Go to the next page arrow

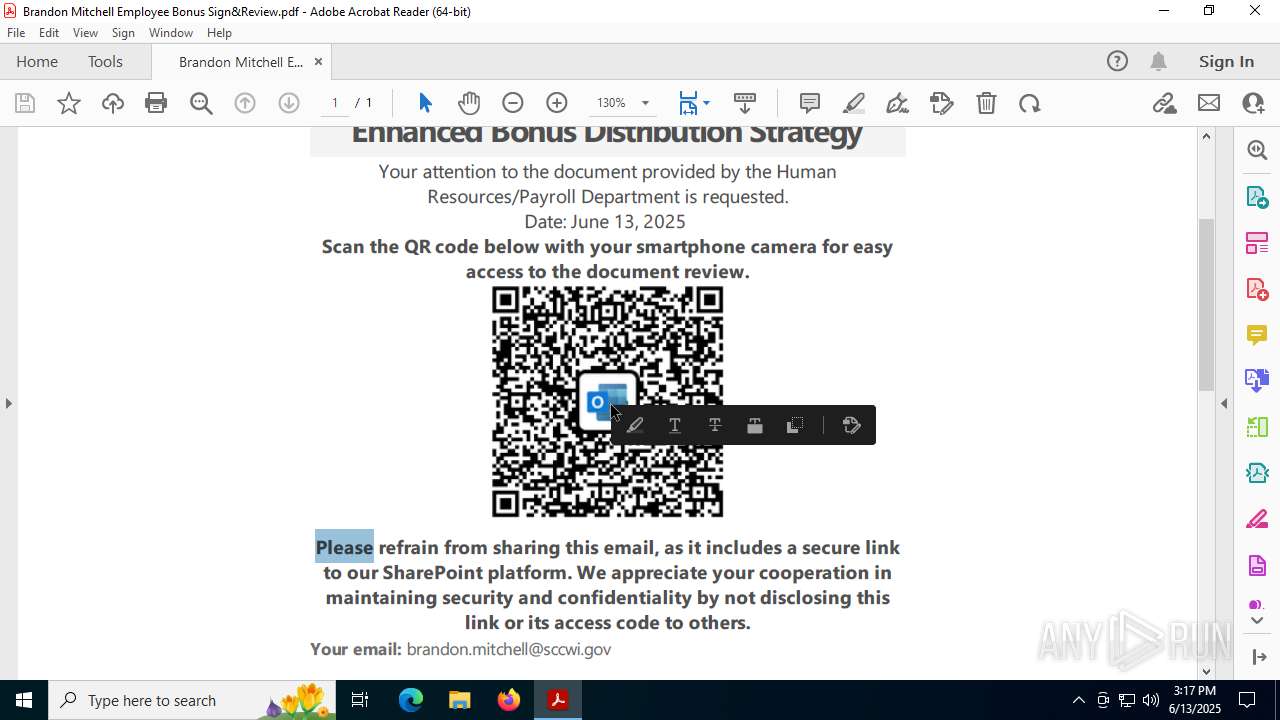click(x=289, y=103)
